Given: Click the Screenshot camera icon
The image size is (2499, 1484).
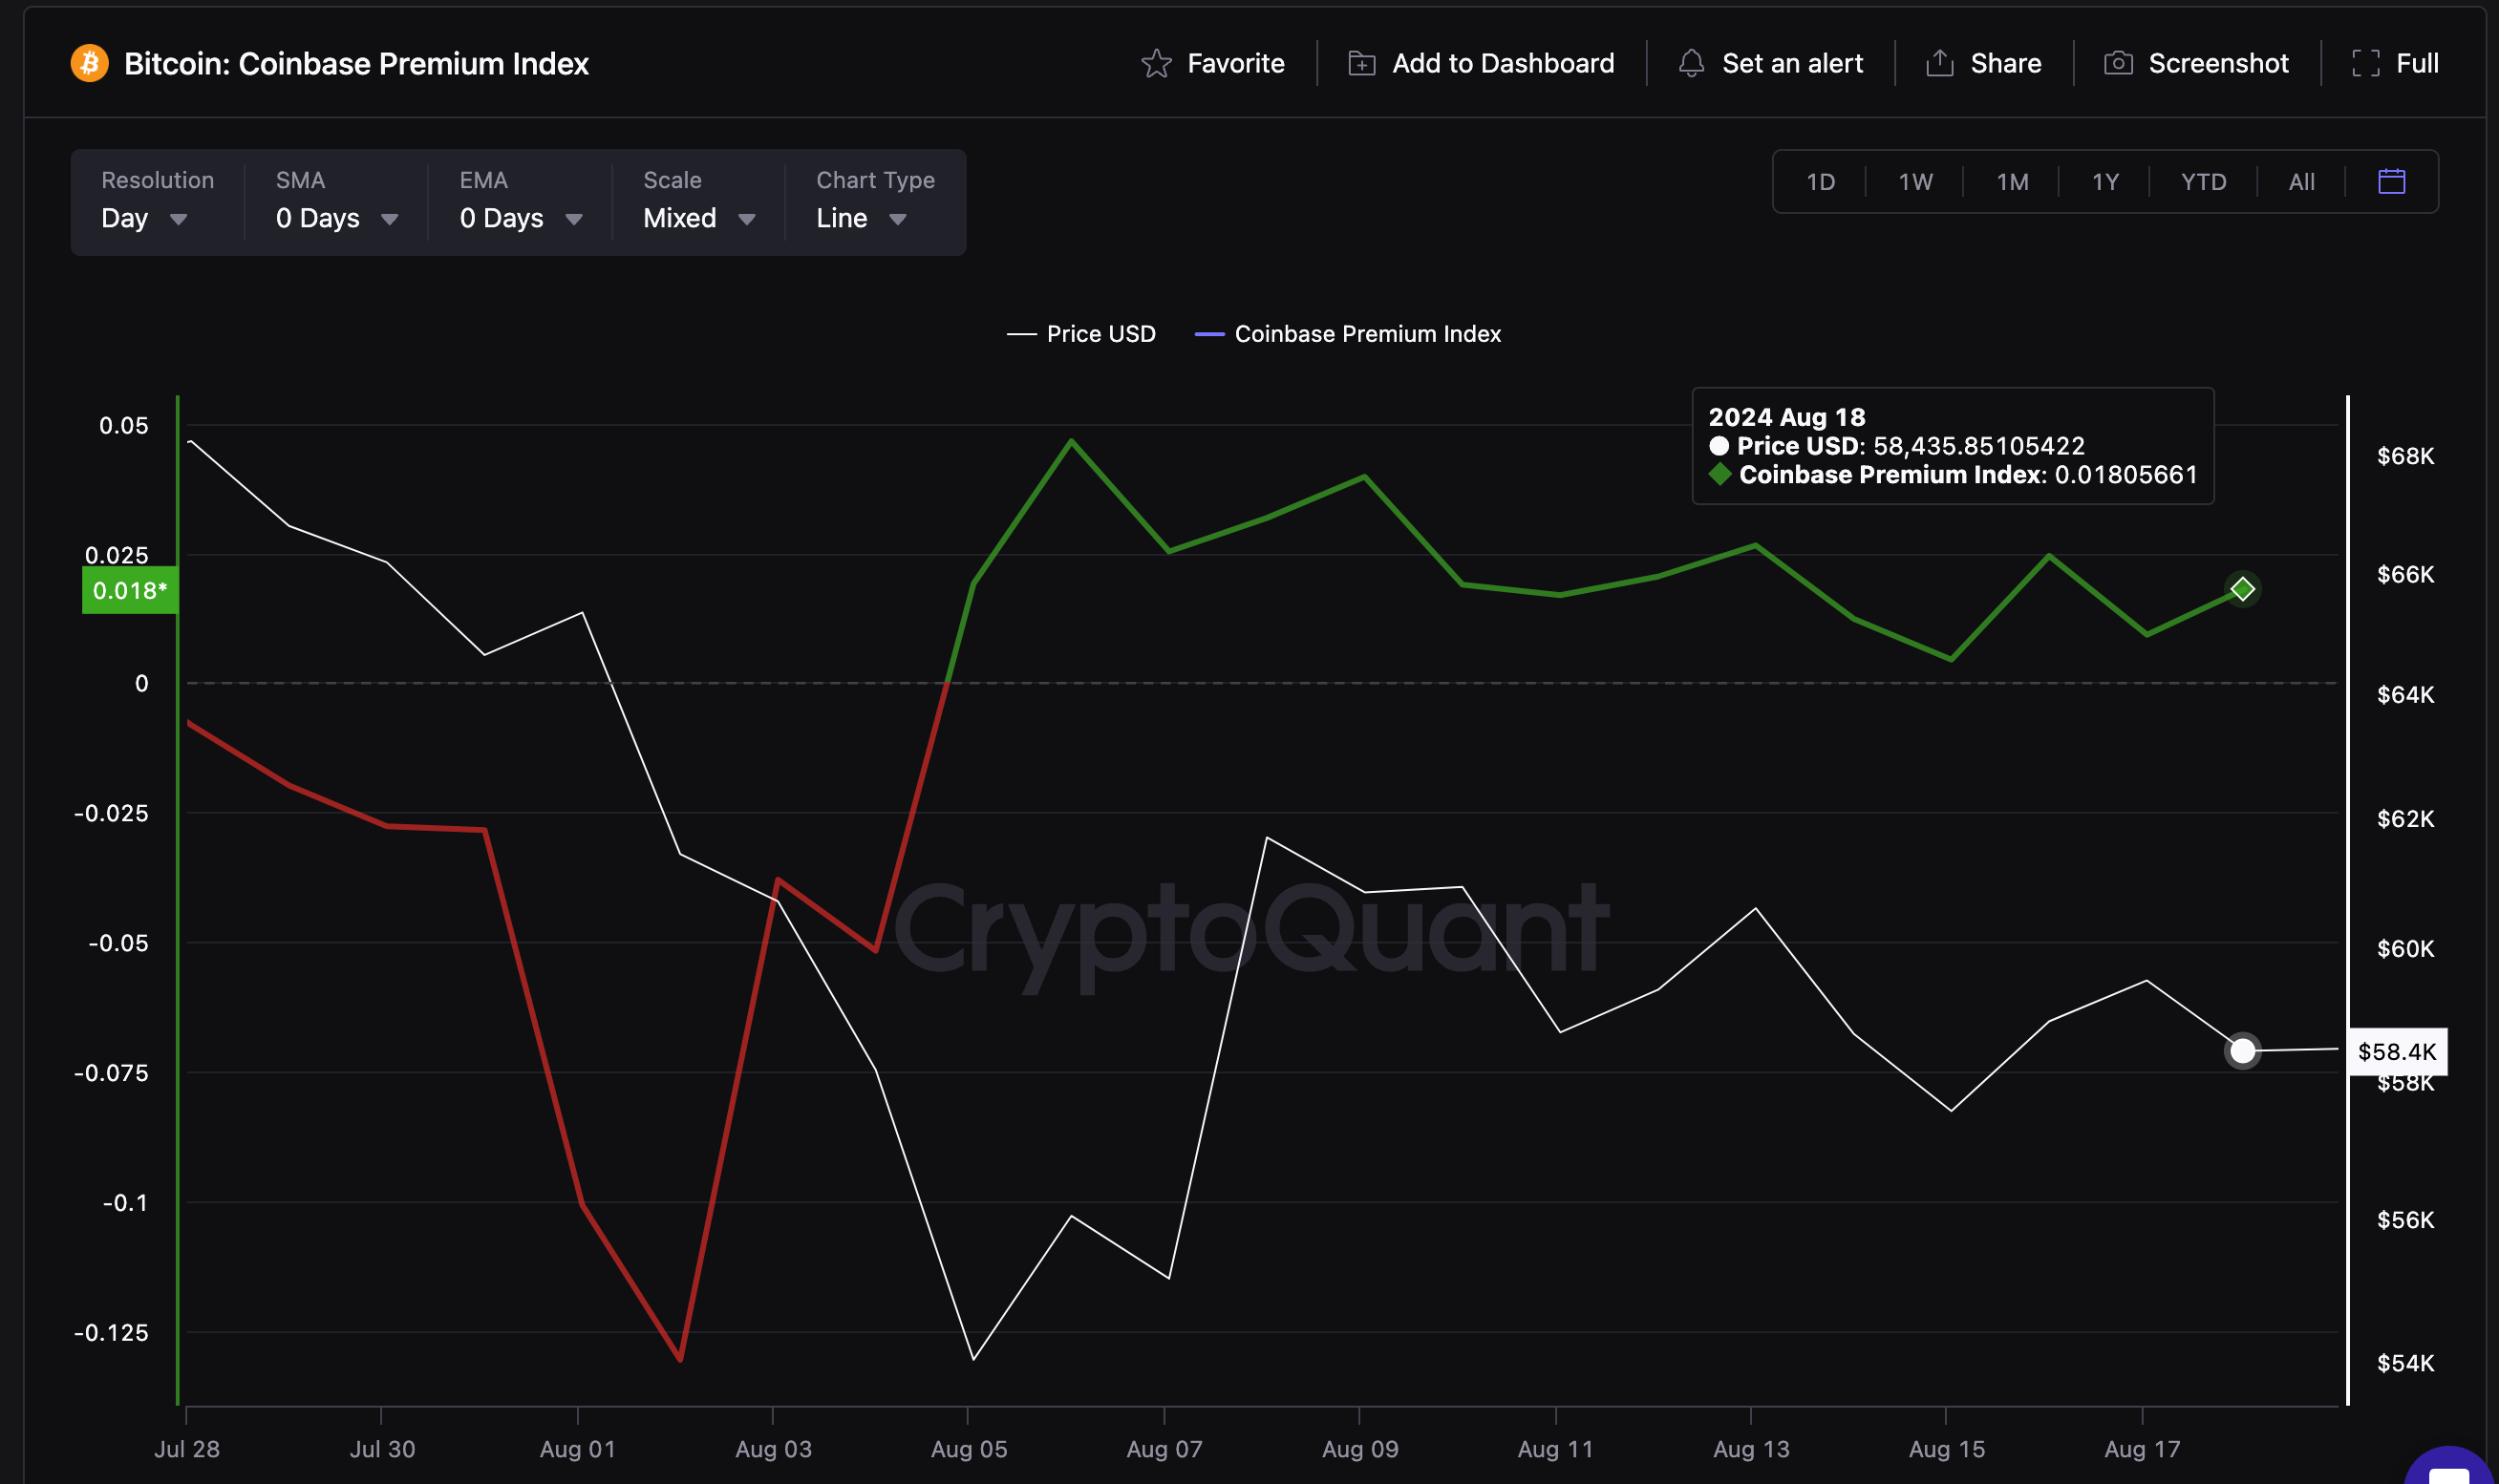Looking at the screenshot, I should tap(2118, 63).
